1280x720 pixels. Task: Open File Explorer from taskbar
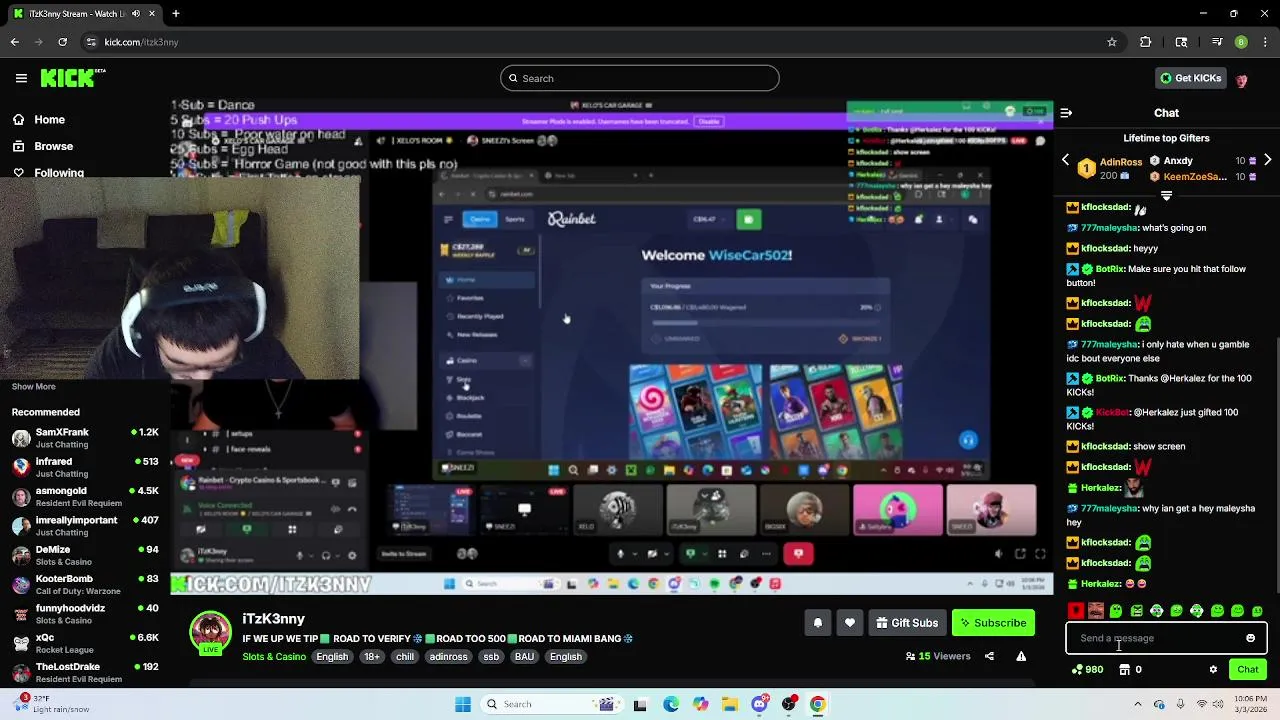[730, 704]
